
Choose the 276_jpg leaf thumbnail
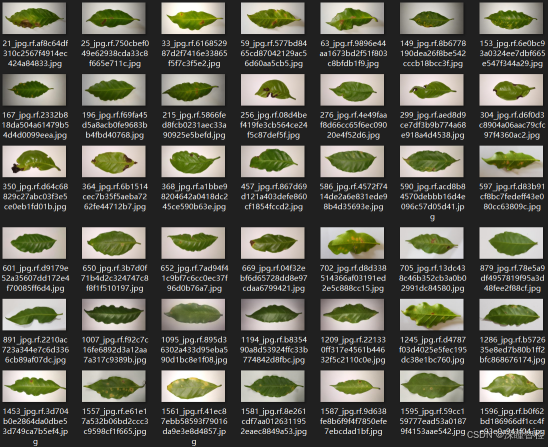pyautogui.click(x=352, y=89)
